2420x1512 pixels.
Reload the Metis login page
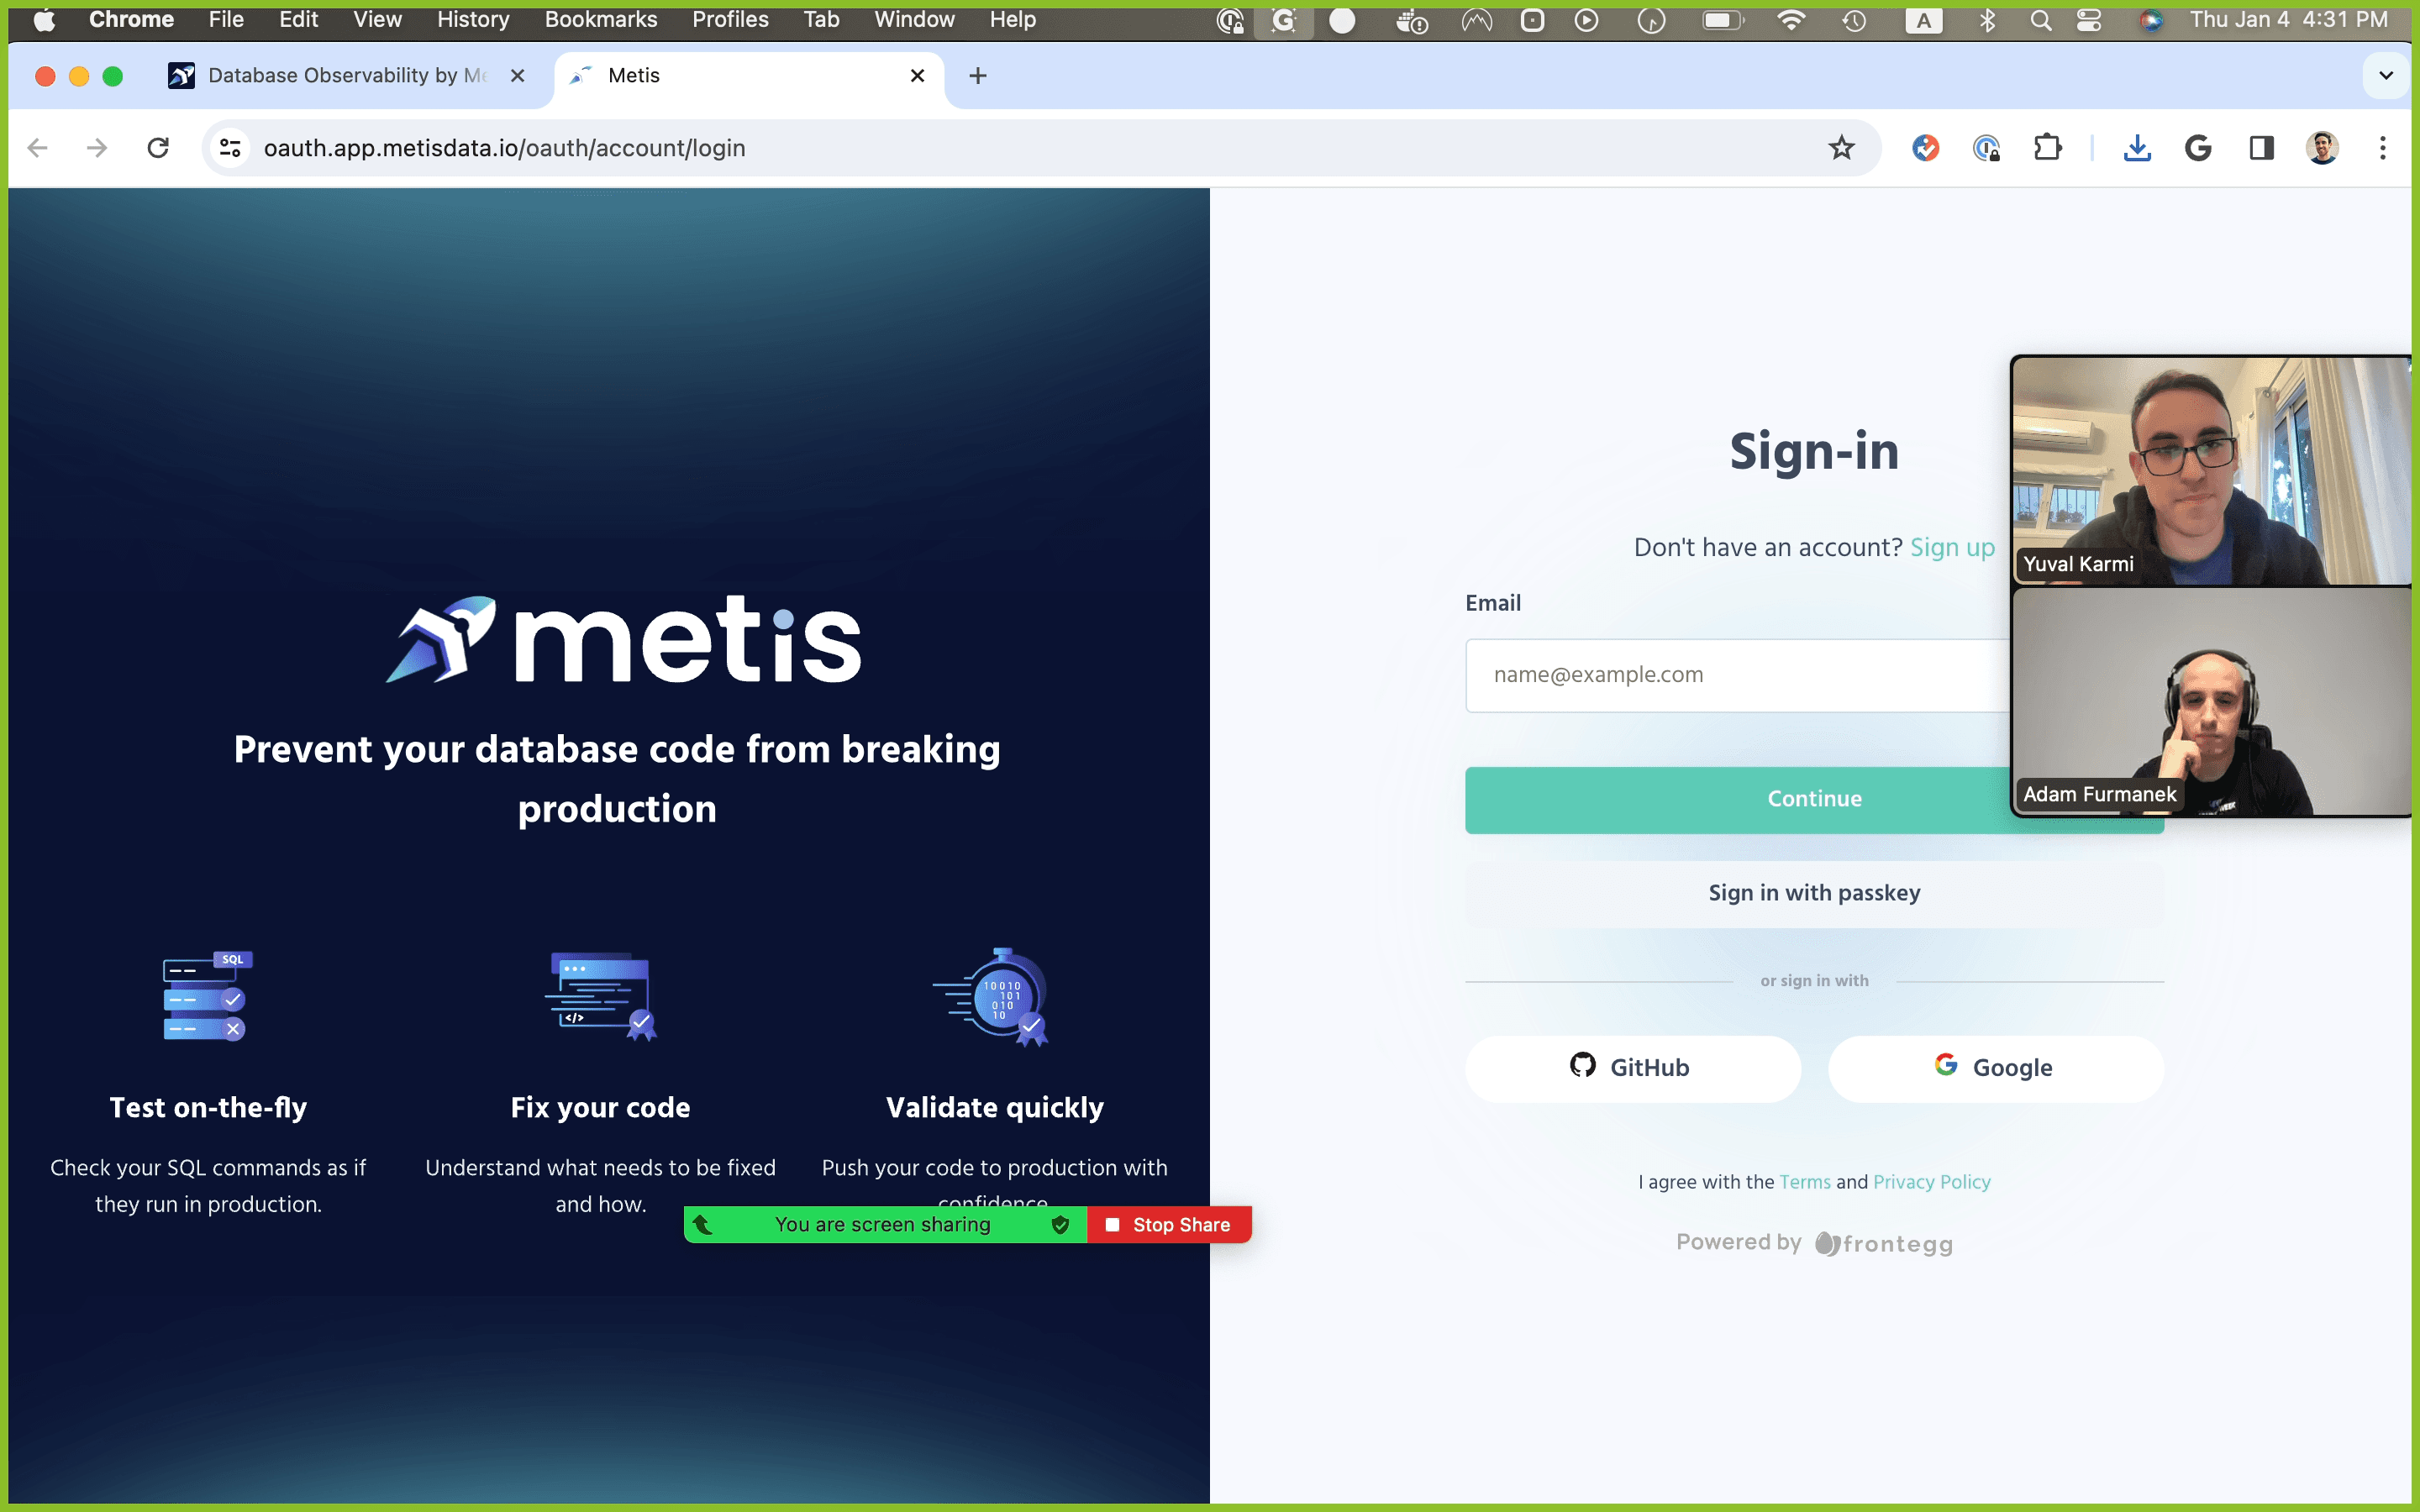pos(158,148)
